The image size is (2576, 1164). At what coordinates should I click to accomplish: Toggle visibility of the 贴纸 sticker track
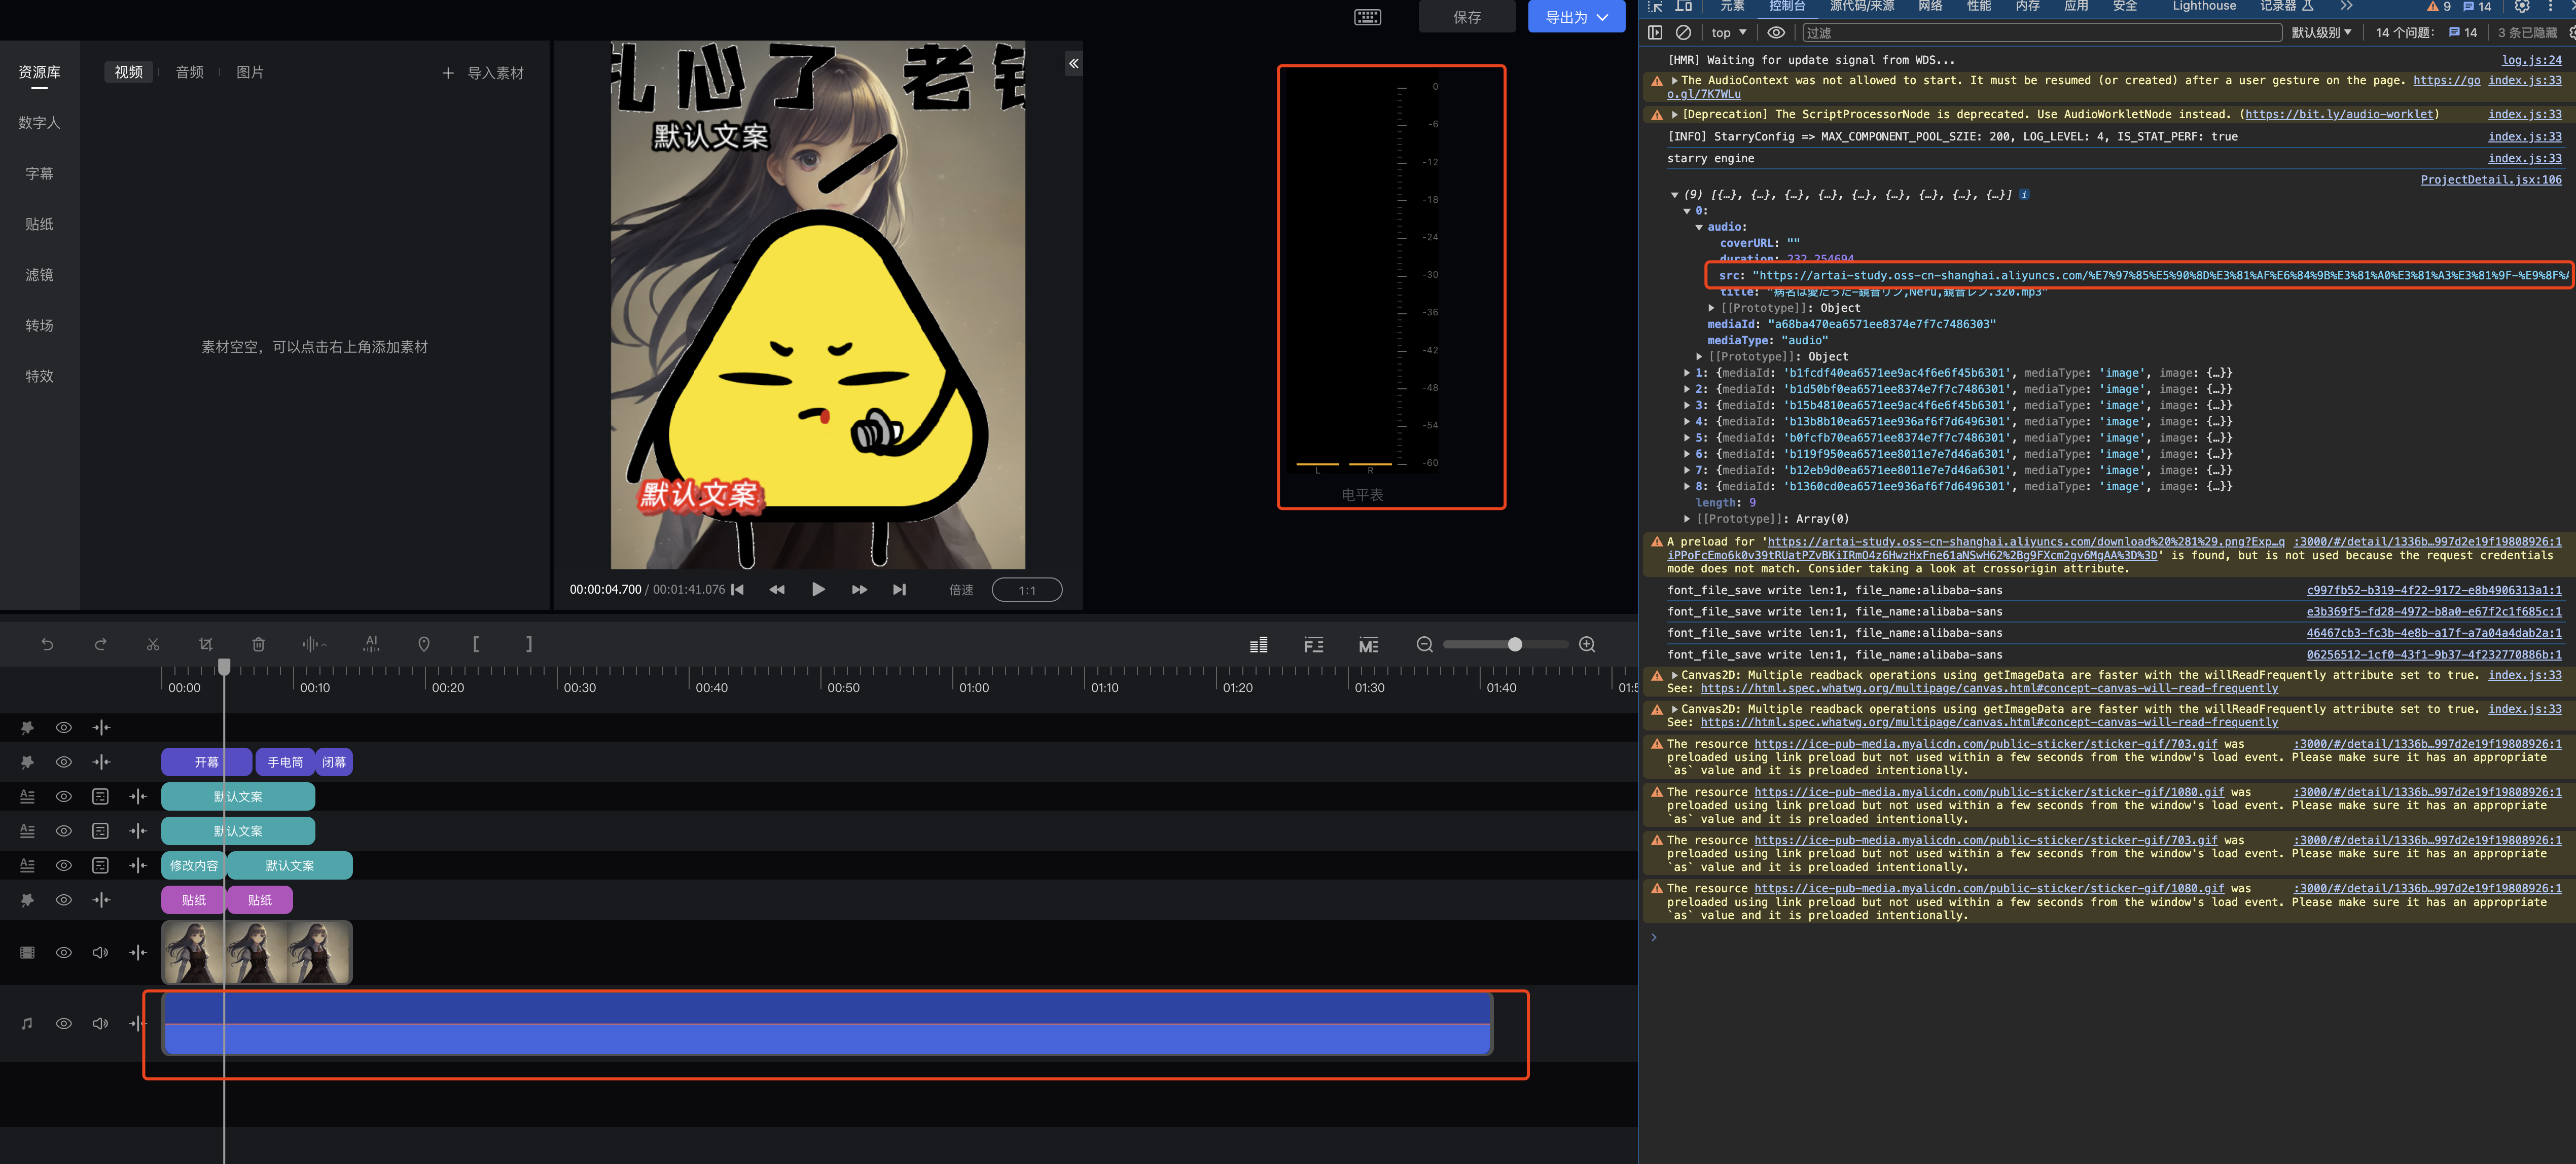(x=64, y=900)
